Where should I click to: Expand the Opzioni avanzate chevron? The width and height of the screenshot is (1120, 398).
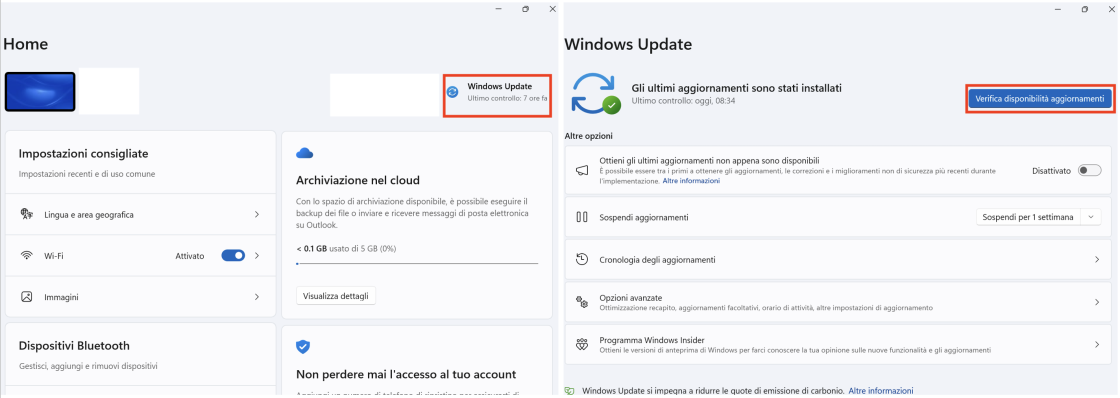pyautogui.click(x=1097, y=302)
